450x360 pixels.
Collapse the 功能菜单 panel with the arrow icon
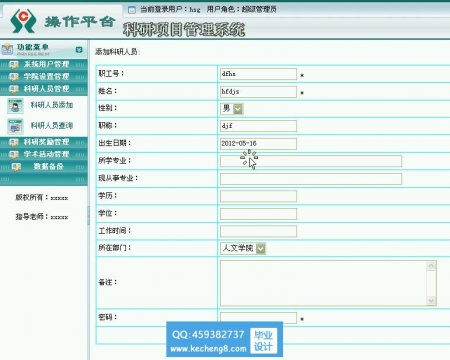79,50
